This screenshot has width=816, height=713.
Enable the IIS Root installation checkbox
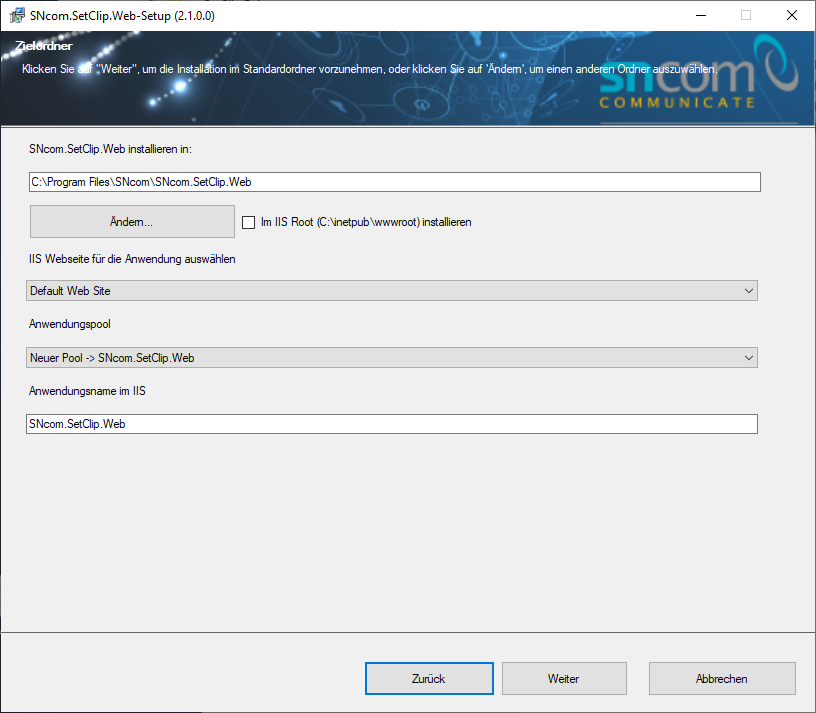248,222
